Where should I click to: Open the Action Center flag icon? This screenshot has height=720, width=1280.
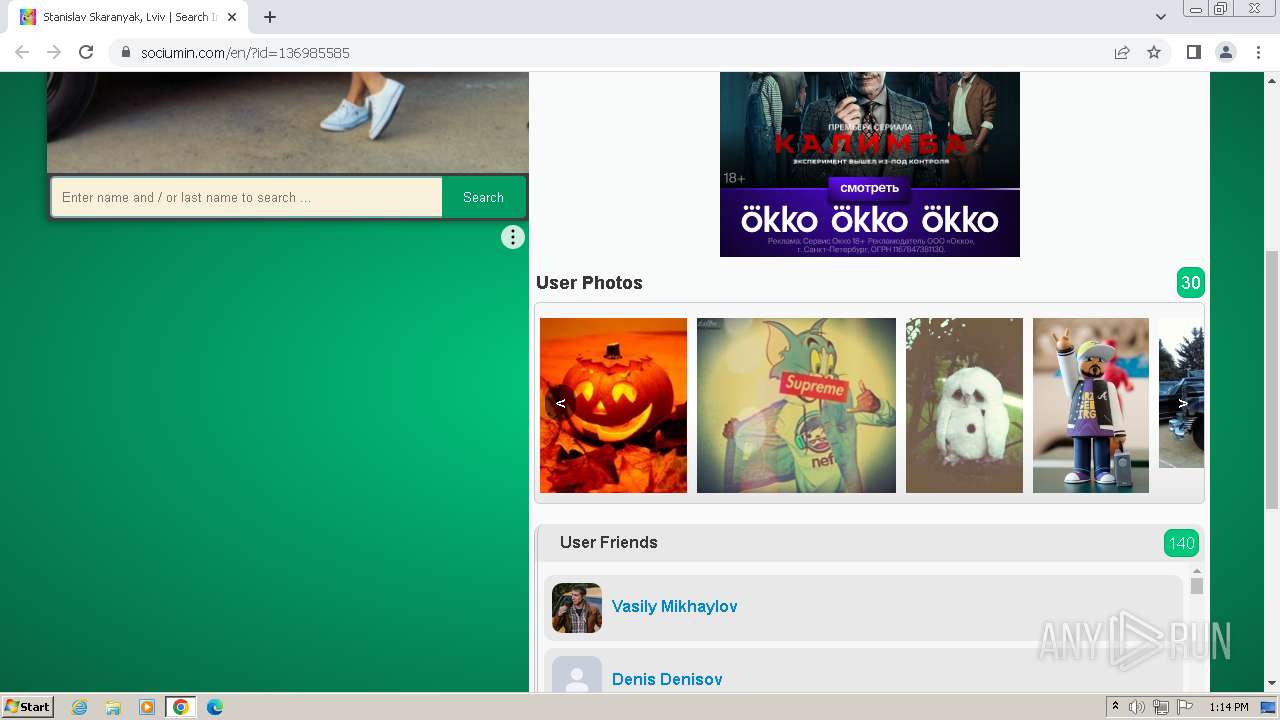[x=1184, y=707]
